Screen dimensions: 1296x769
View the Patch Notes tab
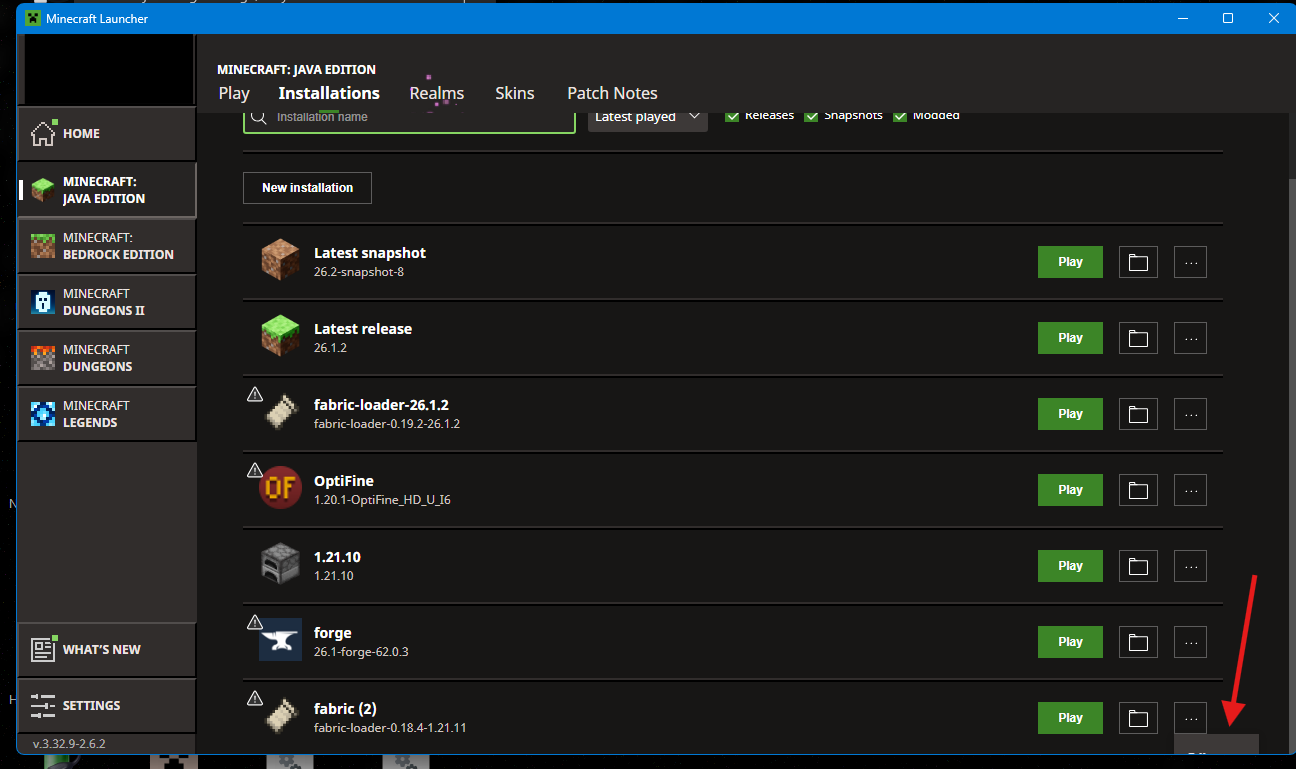(x=612, y=93)
